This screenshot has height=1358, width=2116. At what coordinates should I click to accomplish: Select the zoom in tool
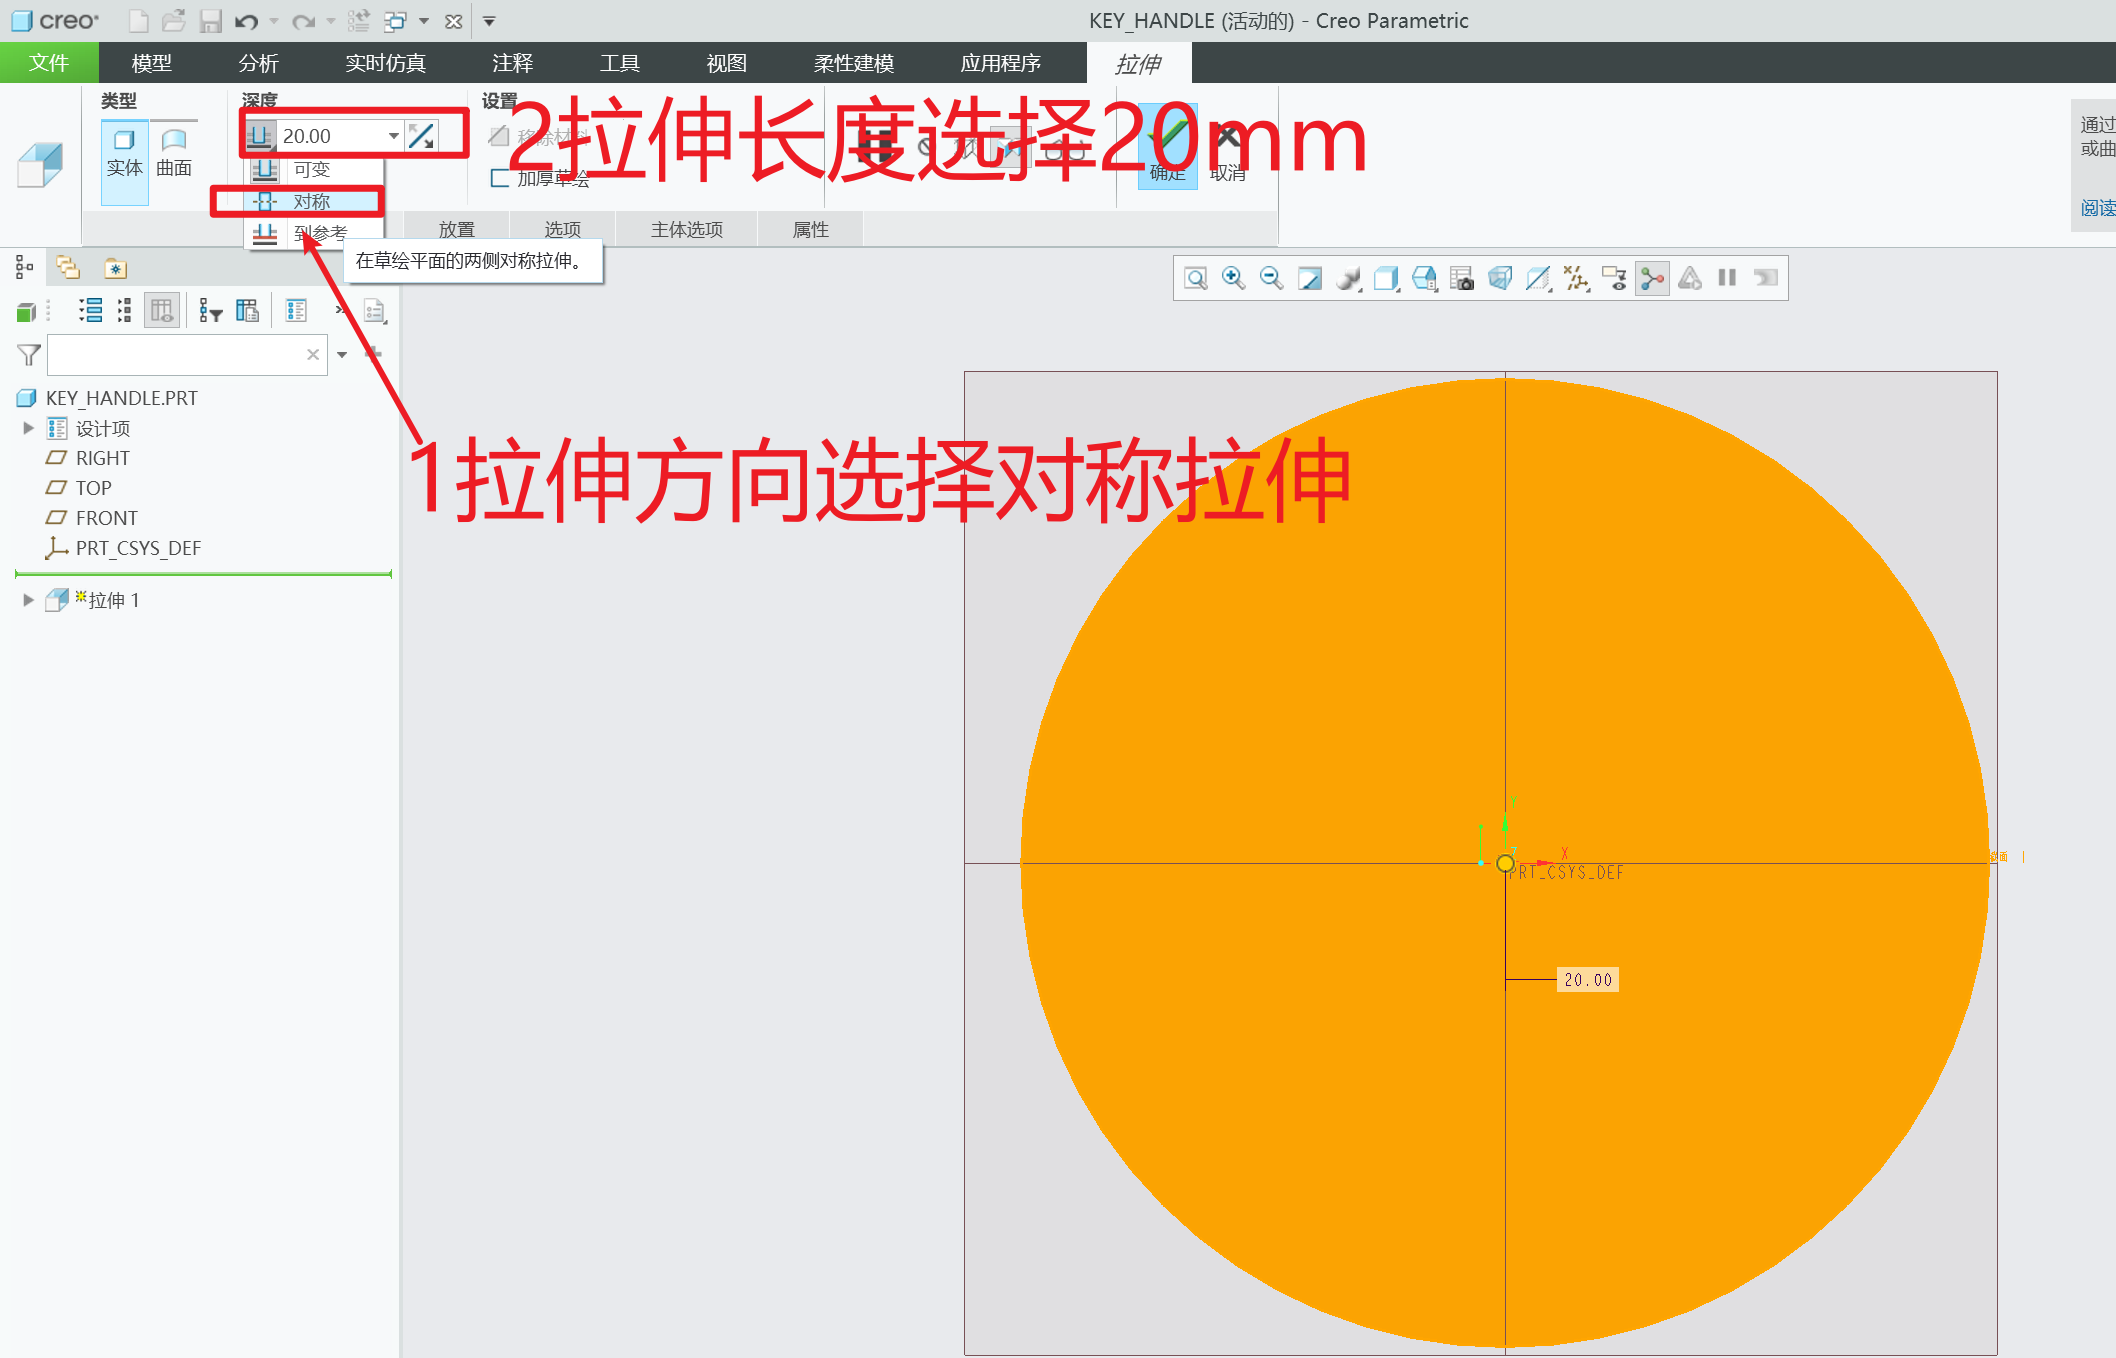point(1234,278)
